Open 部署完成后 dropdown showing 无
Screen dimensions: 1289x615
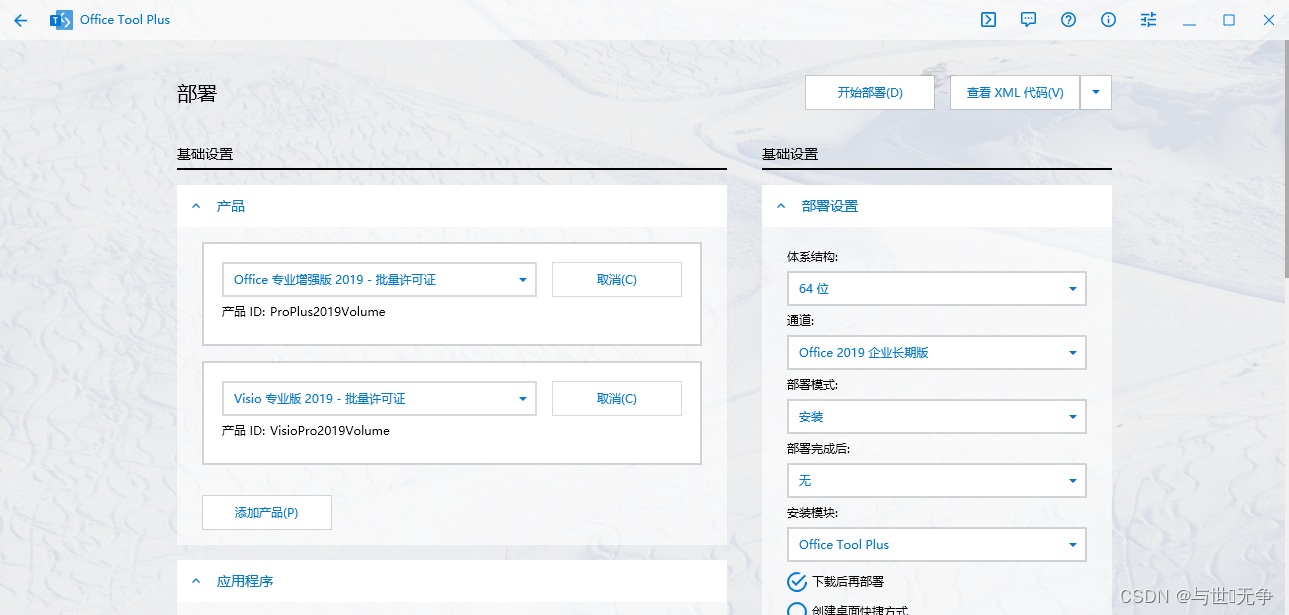tap(937, 481)
